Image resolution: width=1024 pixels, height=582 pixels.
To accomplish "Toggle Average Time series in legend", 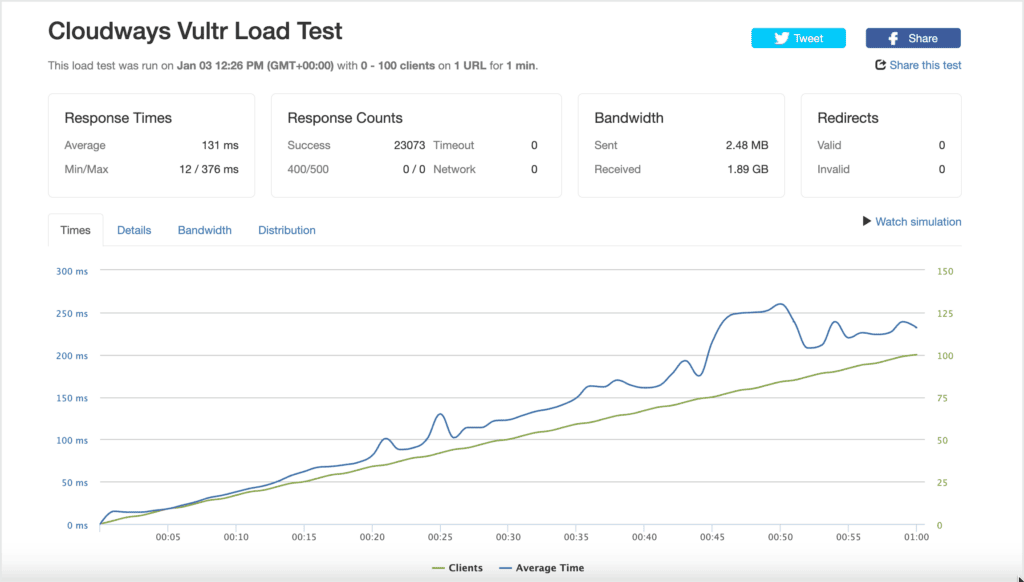I will (x=541, y=568).
